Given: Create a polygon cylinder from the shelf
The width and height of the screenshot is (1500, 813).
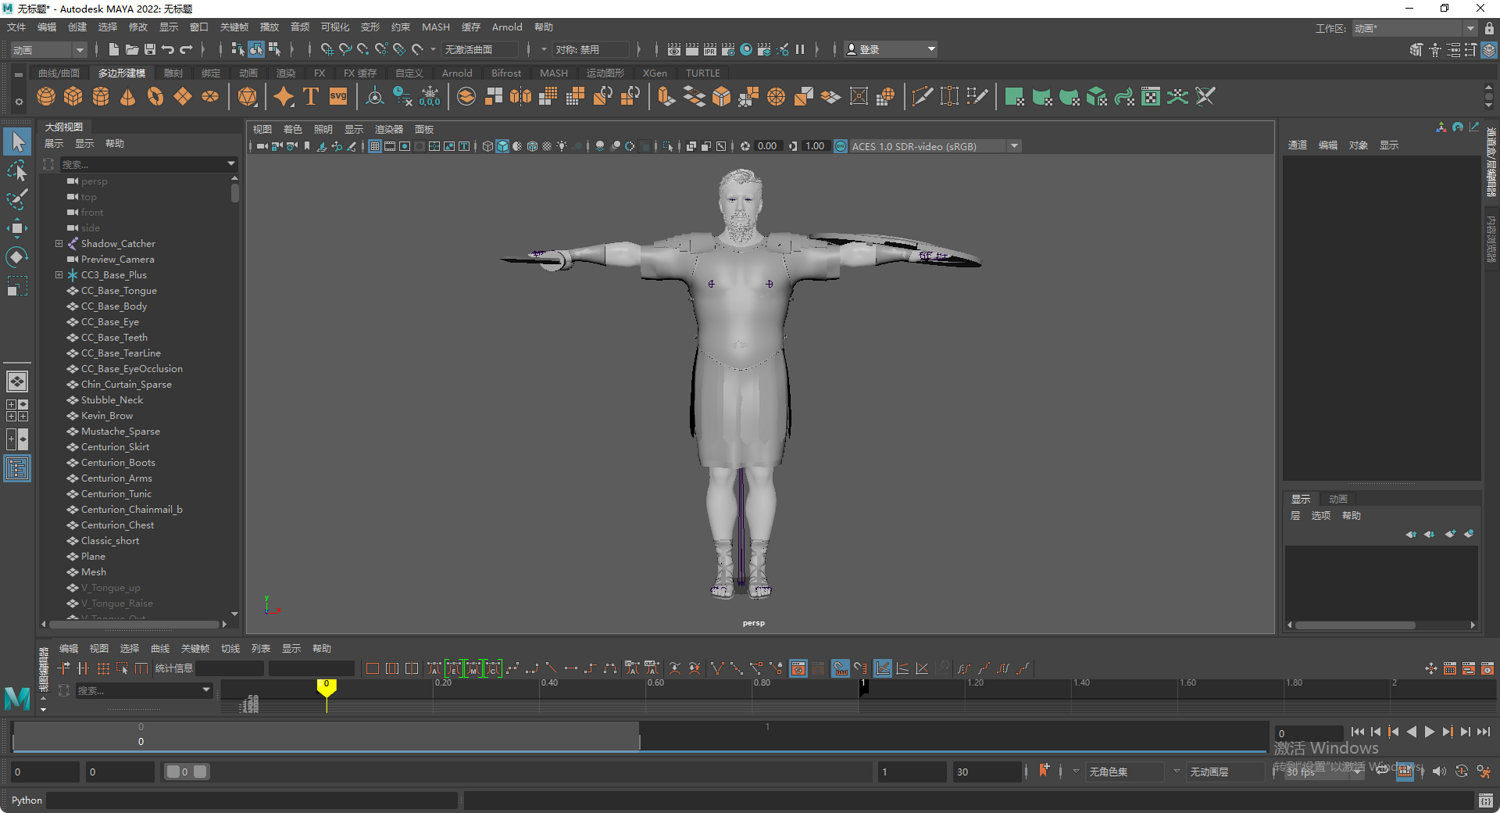Looking at the screenshot, I should click(101, 97).
